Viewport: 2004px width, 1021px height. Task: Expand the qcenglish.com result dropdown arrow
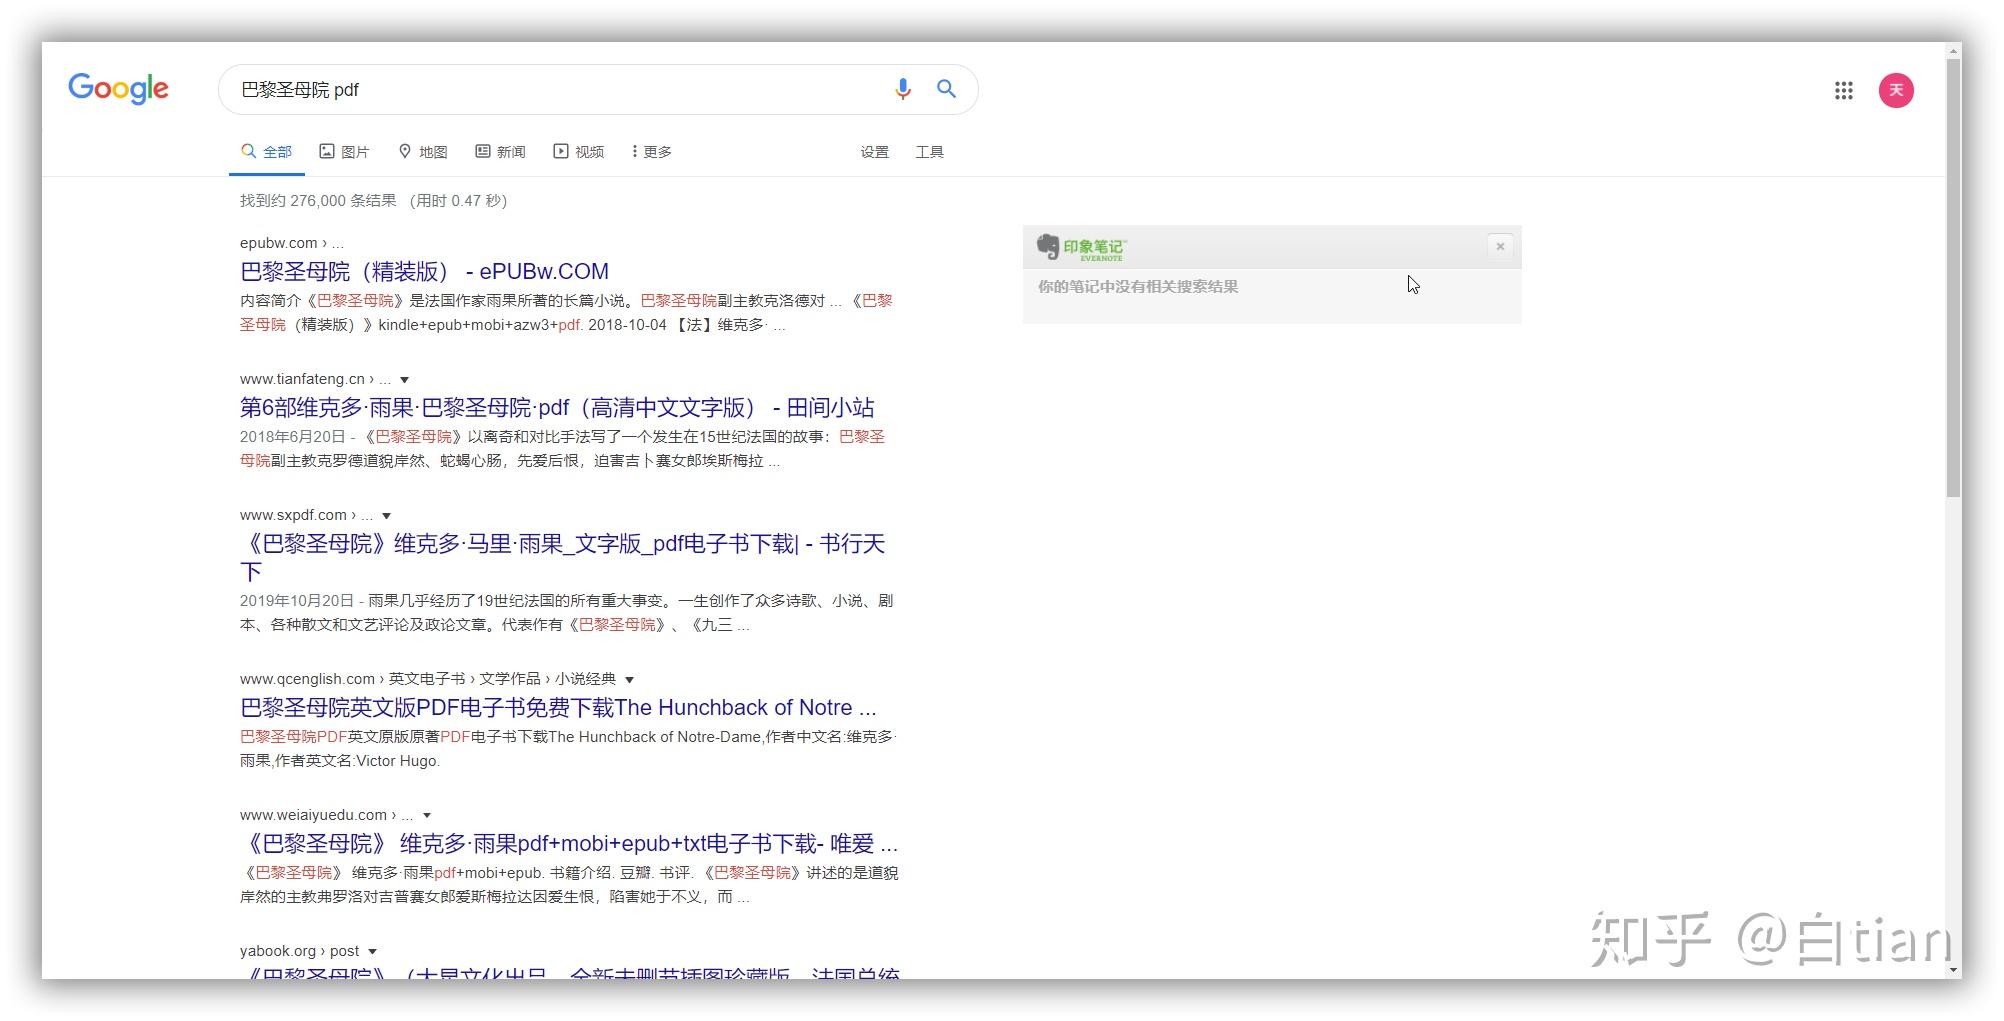[x=629, y=680]
